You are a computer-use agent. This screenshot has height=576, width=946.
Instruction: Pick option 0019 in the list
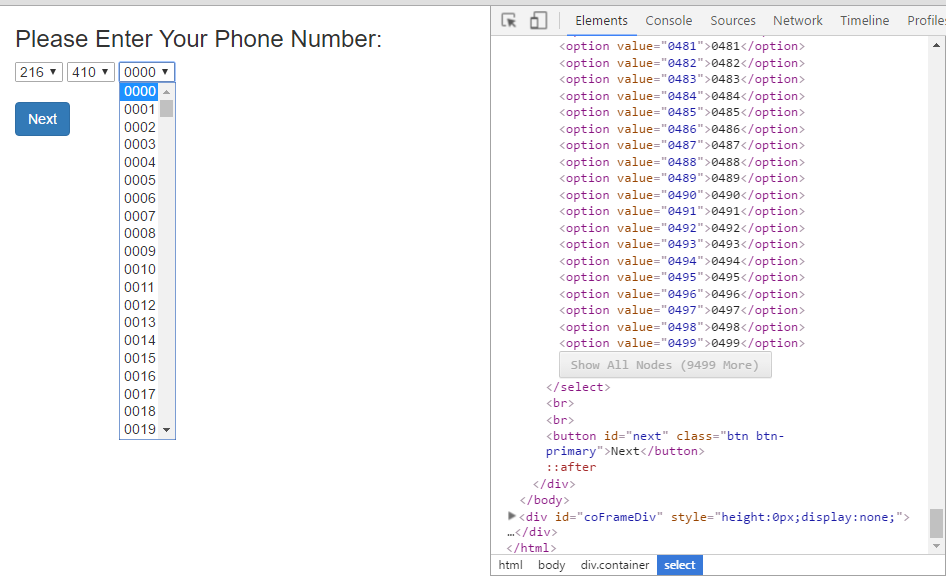[x=140, y=429]
